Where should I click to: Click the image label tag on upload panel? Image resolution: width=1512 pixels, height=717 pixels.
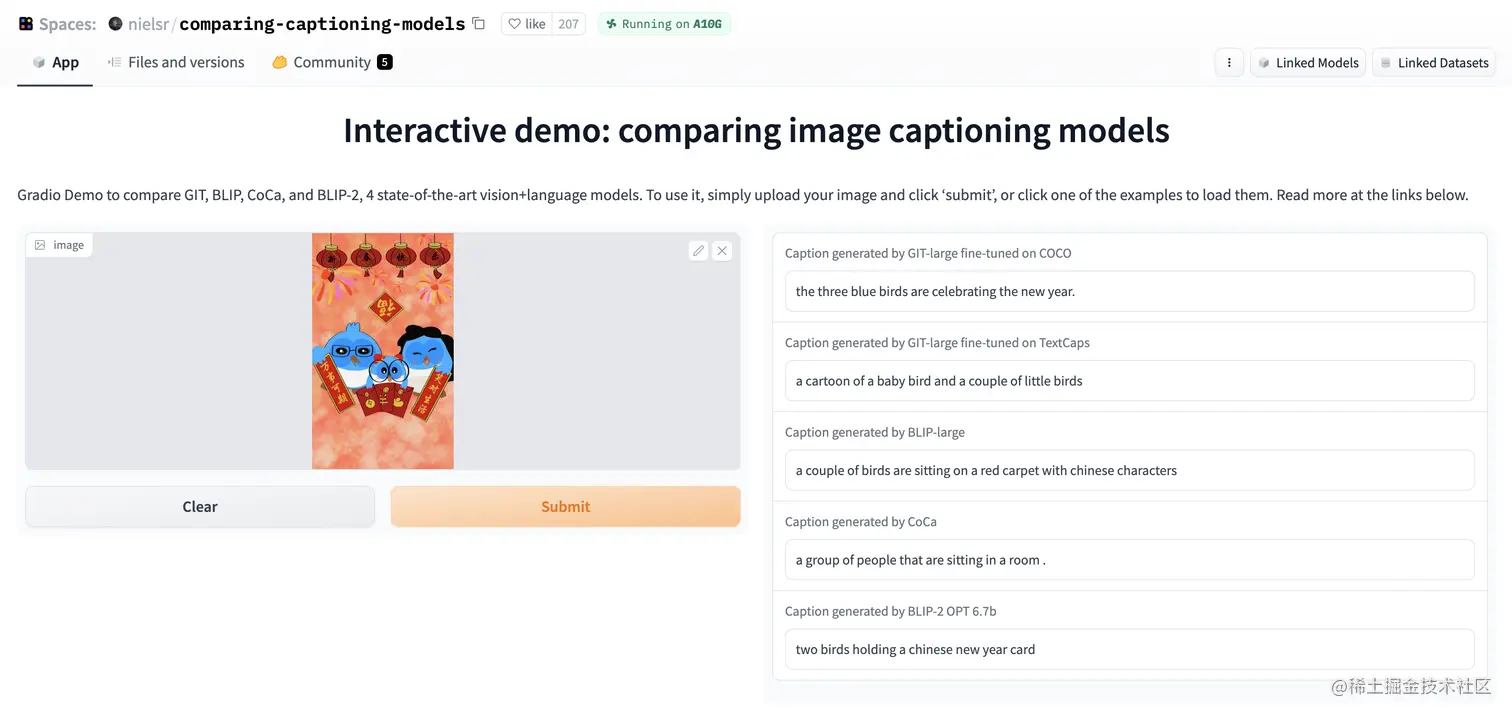click(x=59, y=245)
